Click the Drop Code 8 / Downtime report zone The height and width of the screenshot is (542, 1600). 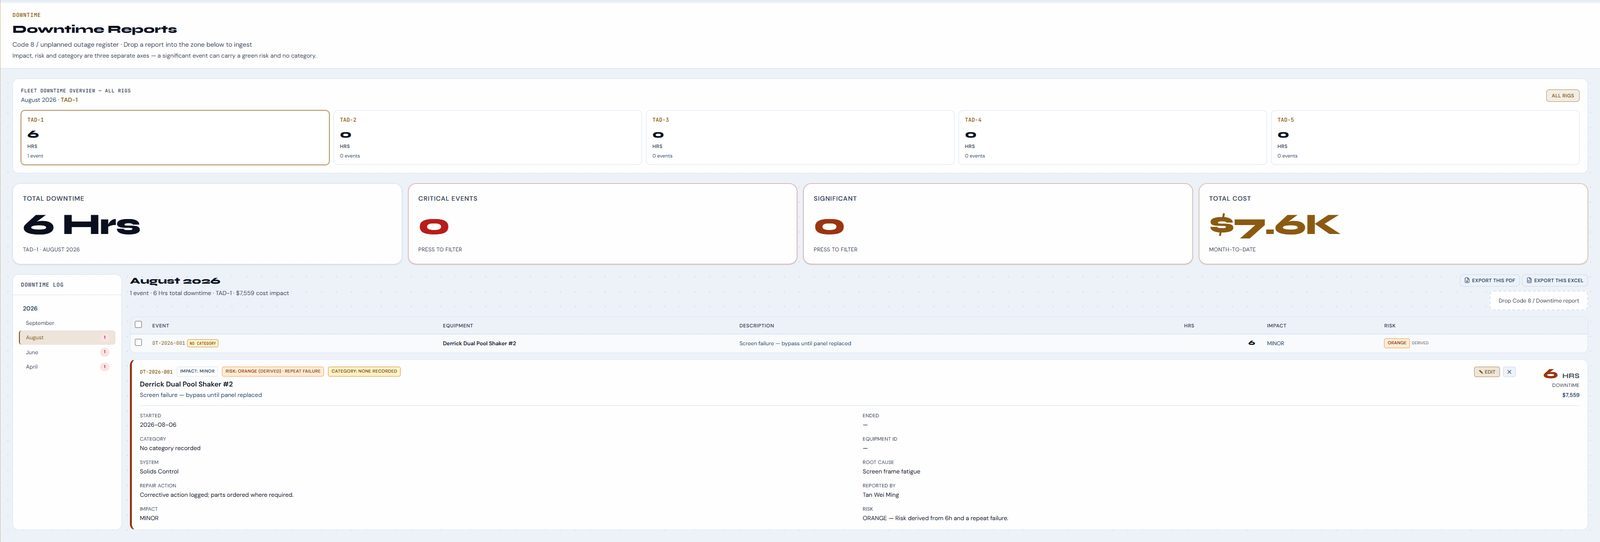click(1538, 300)
